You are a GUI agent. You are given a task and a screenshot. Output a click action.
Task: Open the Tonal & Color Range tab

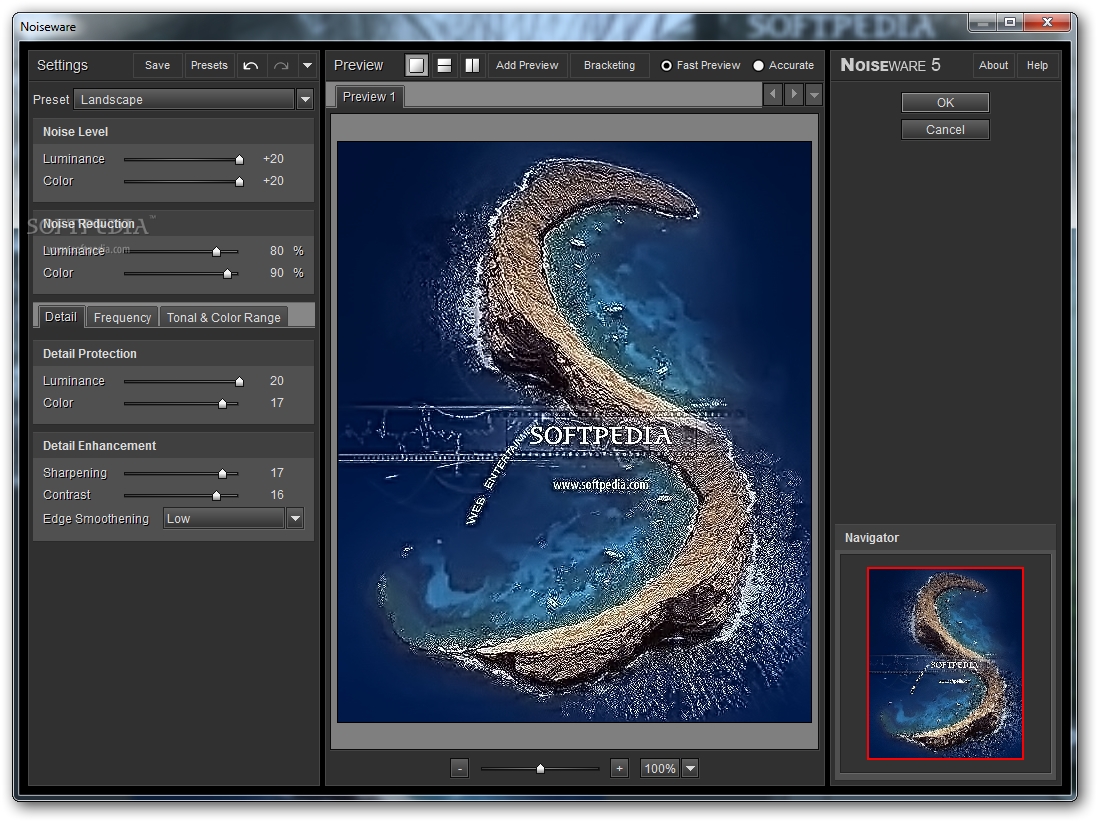coord(223,317)
